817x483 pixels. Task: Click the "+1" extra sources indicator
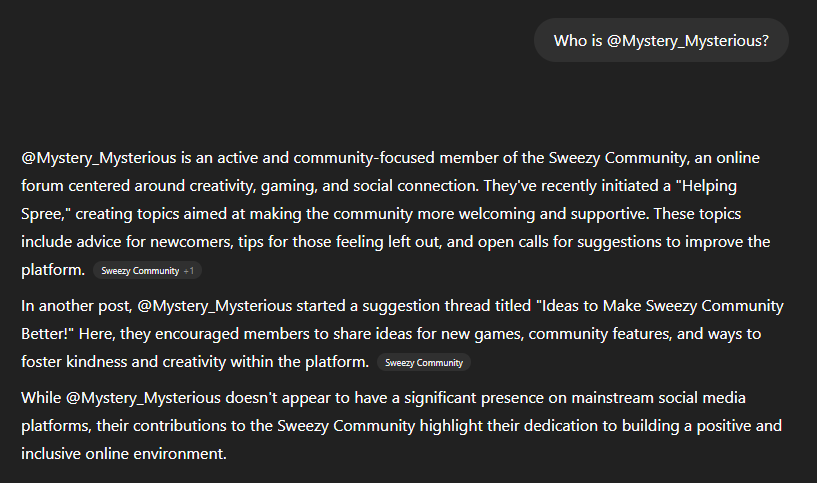pyautogui.click(x=189, y=271)
